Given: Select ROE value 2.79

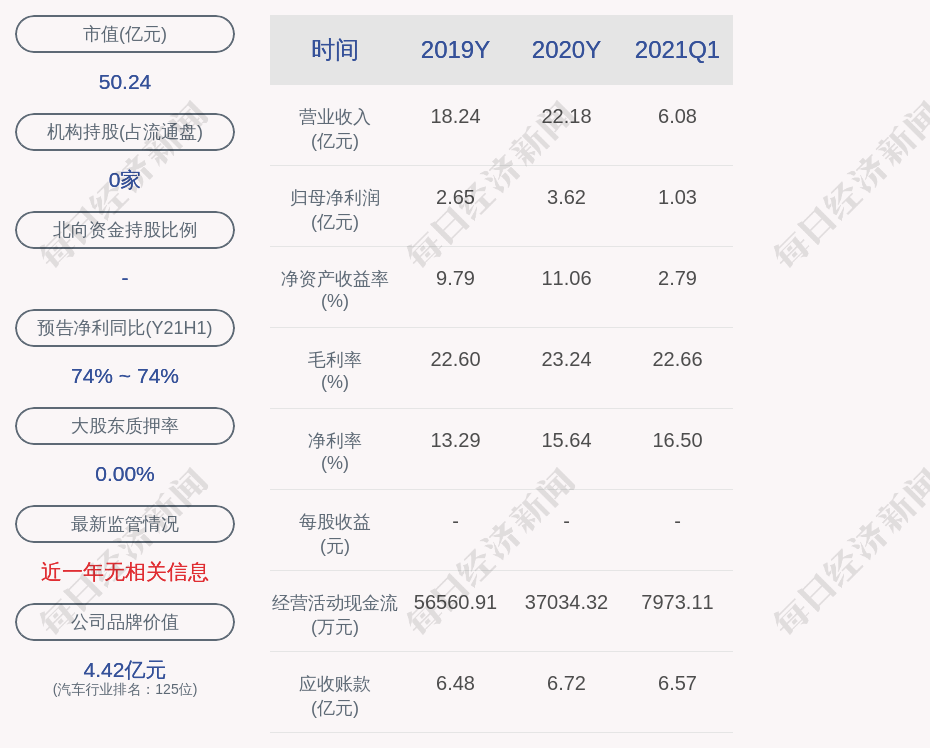Looking at the screenshot, I should point(677,278).
